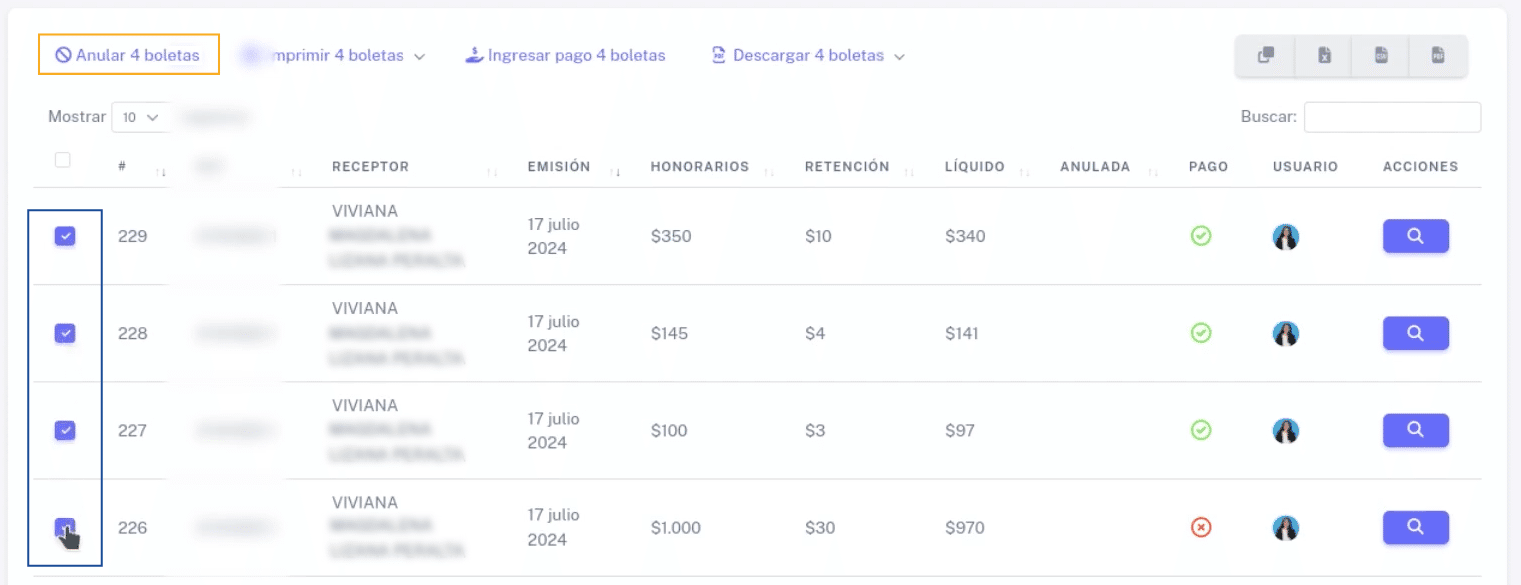
Task: View details of boleta 228
Action: tap(1415, 333)
